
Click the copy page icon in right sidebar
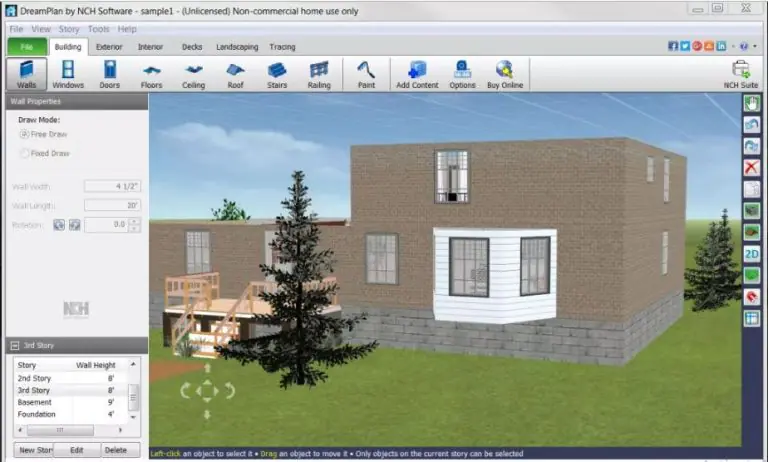click(x=751, y=189)
